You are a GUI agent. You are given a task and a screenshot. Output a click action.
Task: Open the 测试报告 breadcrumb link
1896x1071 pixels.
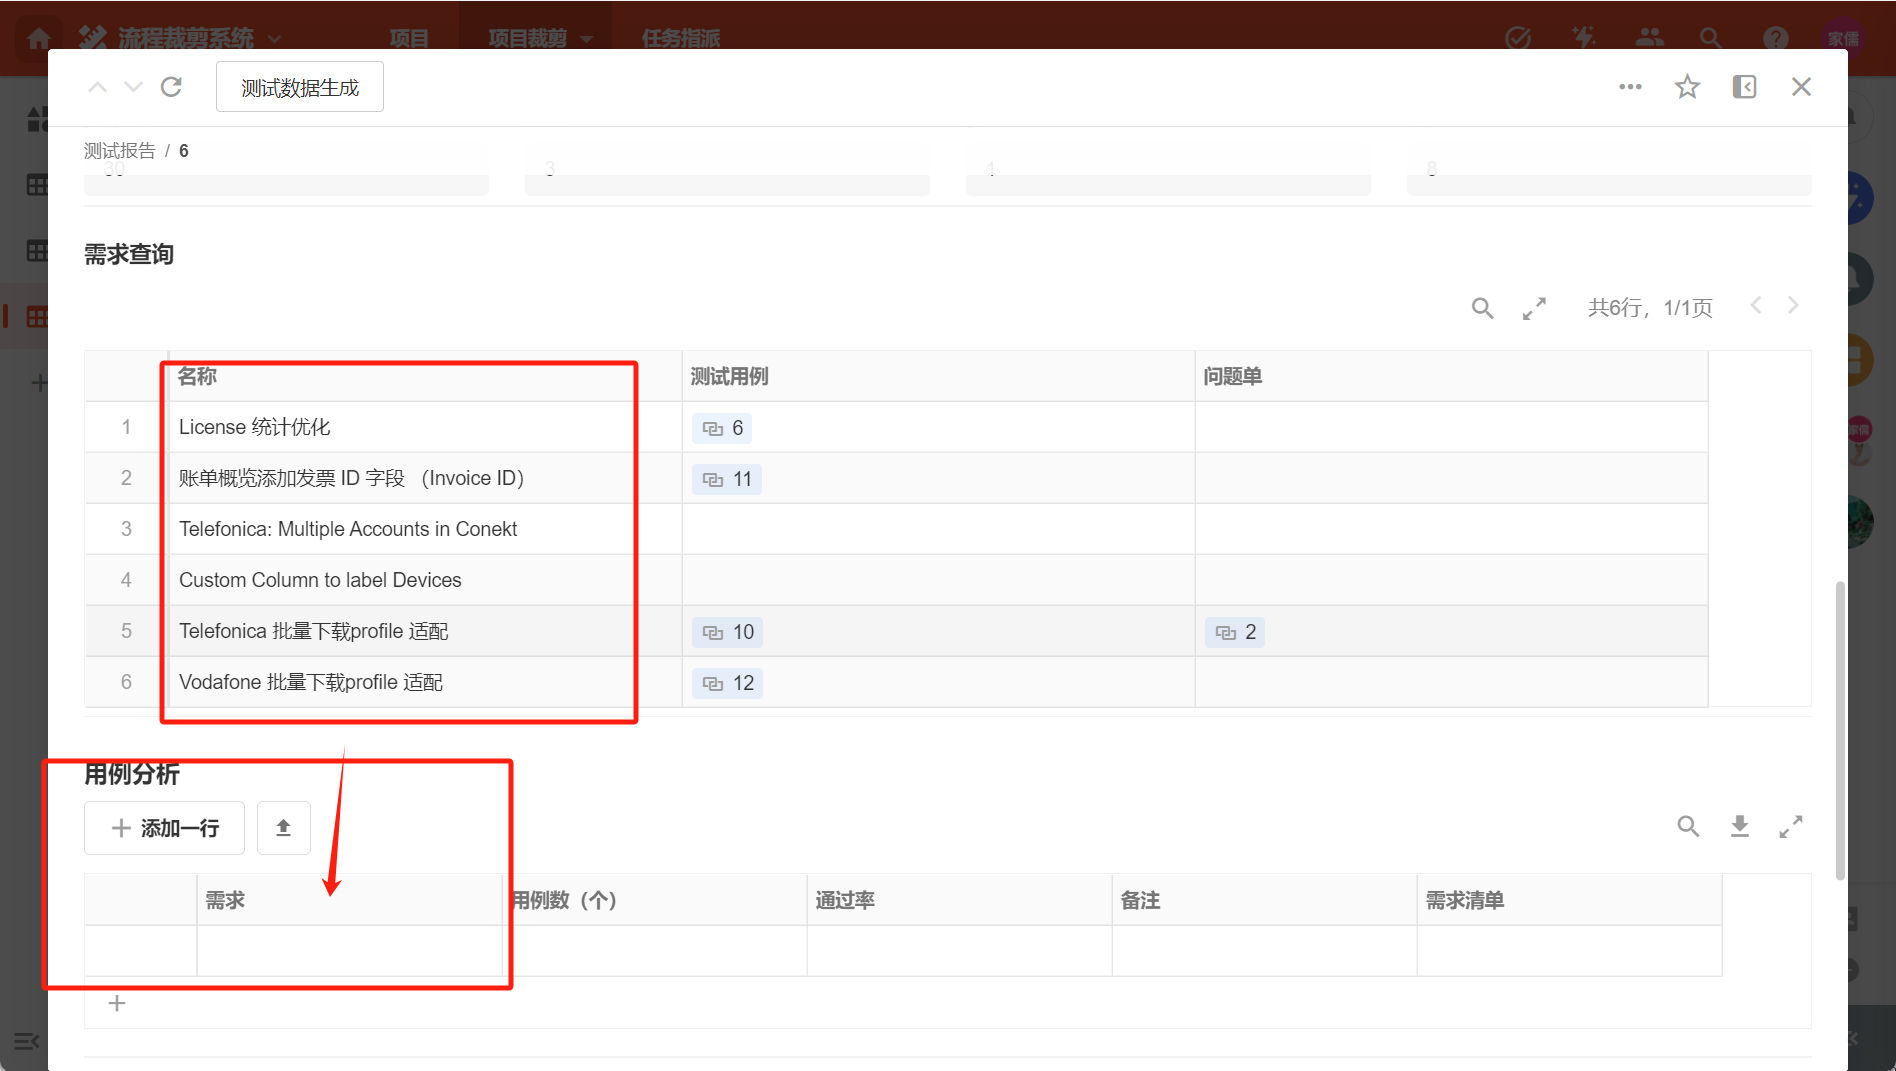point(119,151)
